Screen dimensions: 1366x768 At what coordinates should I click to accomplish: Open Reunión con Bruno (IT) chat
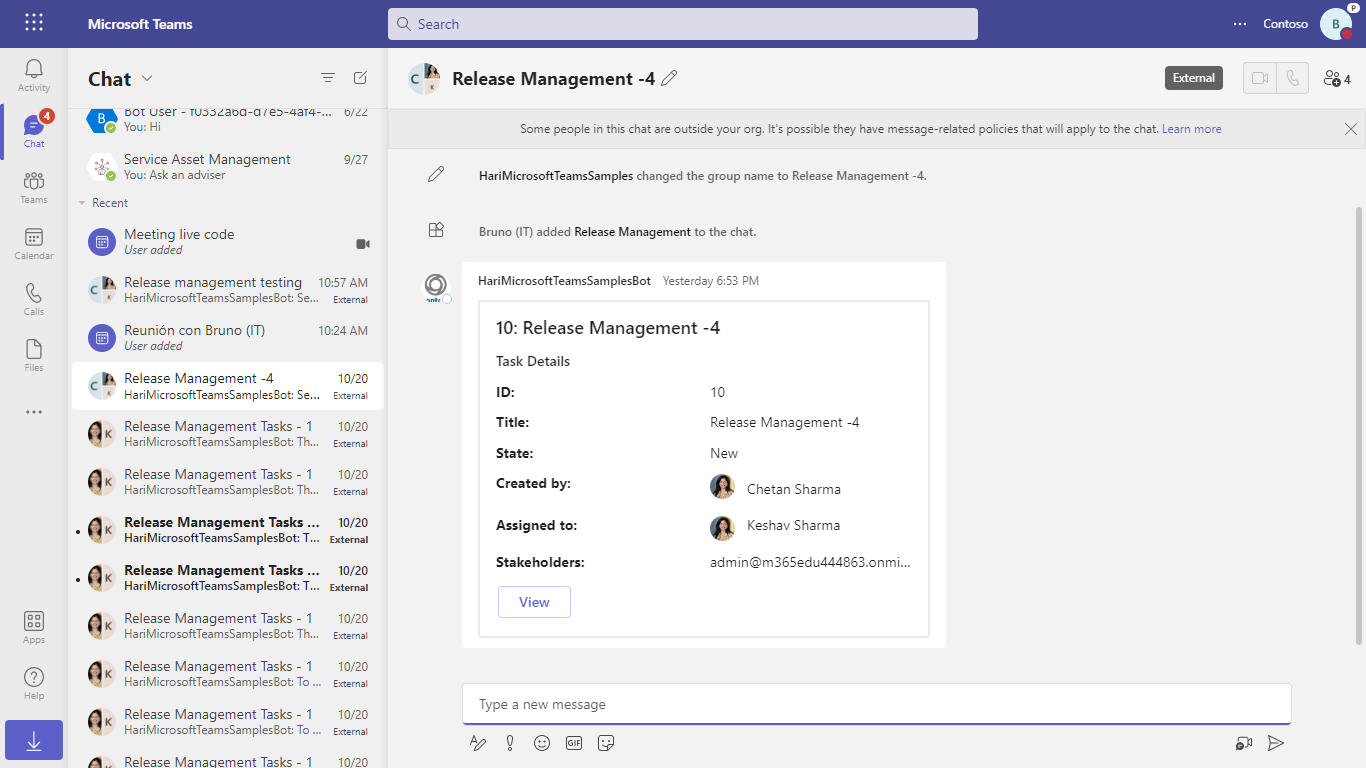228,338
